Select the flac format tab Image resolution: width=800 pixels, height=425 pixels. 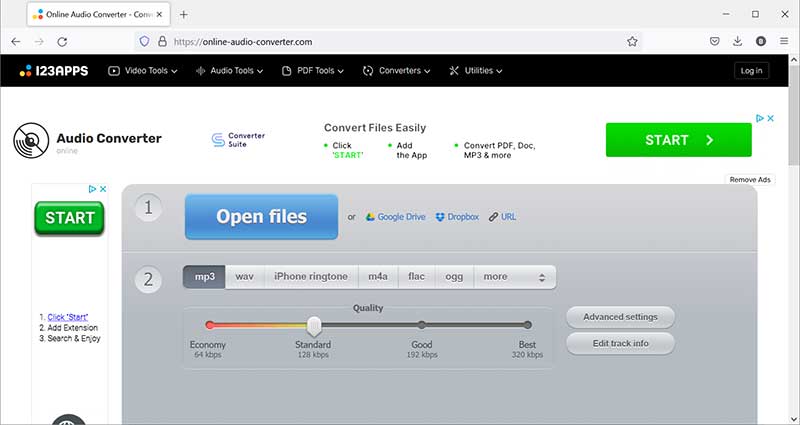click(416, 277)
